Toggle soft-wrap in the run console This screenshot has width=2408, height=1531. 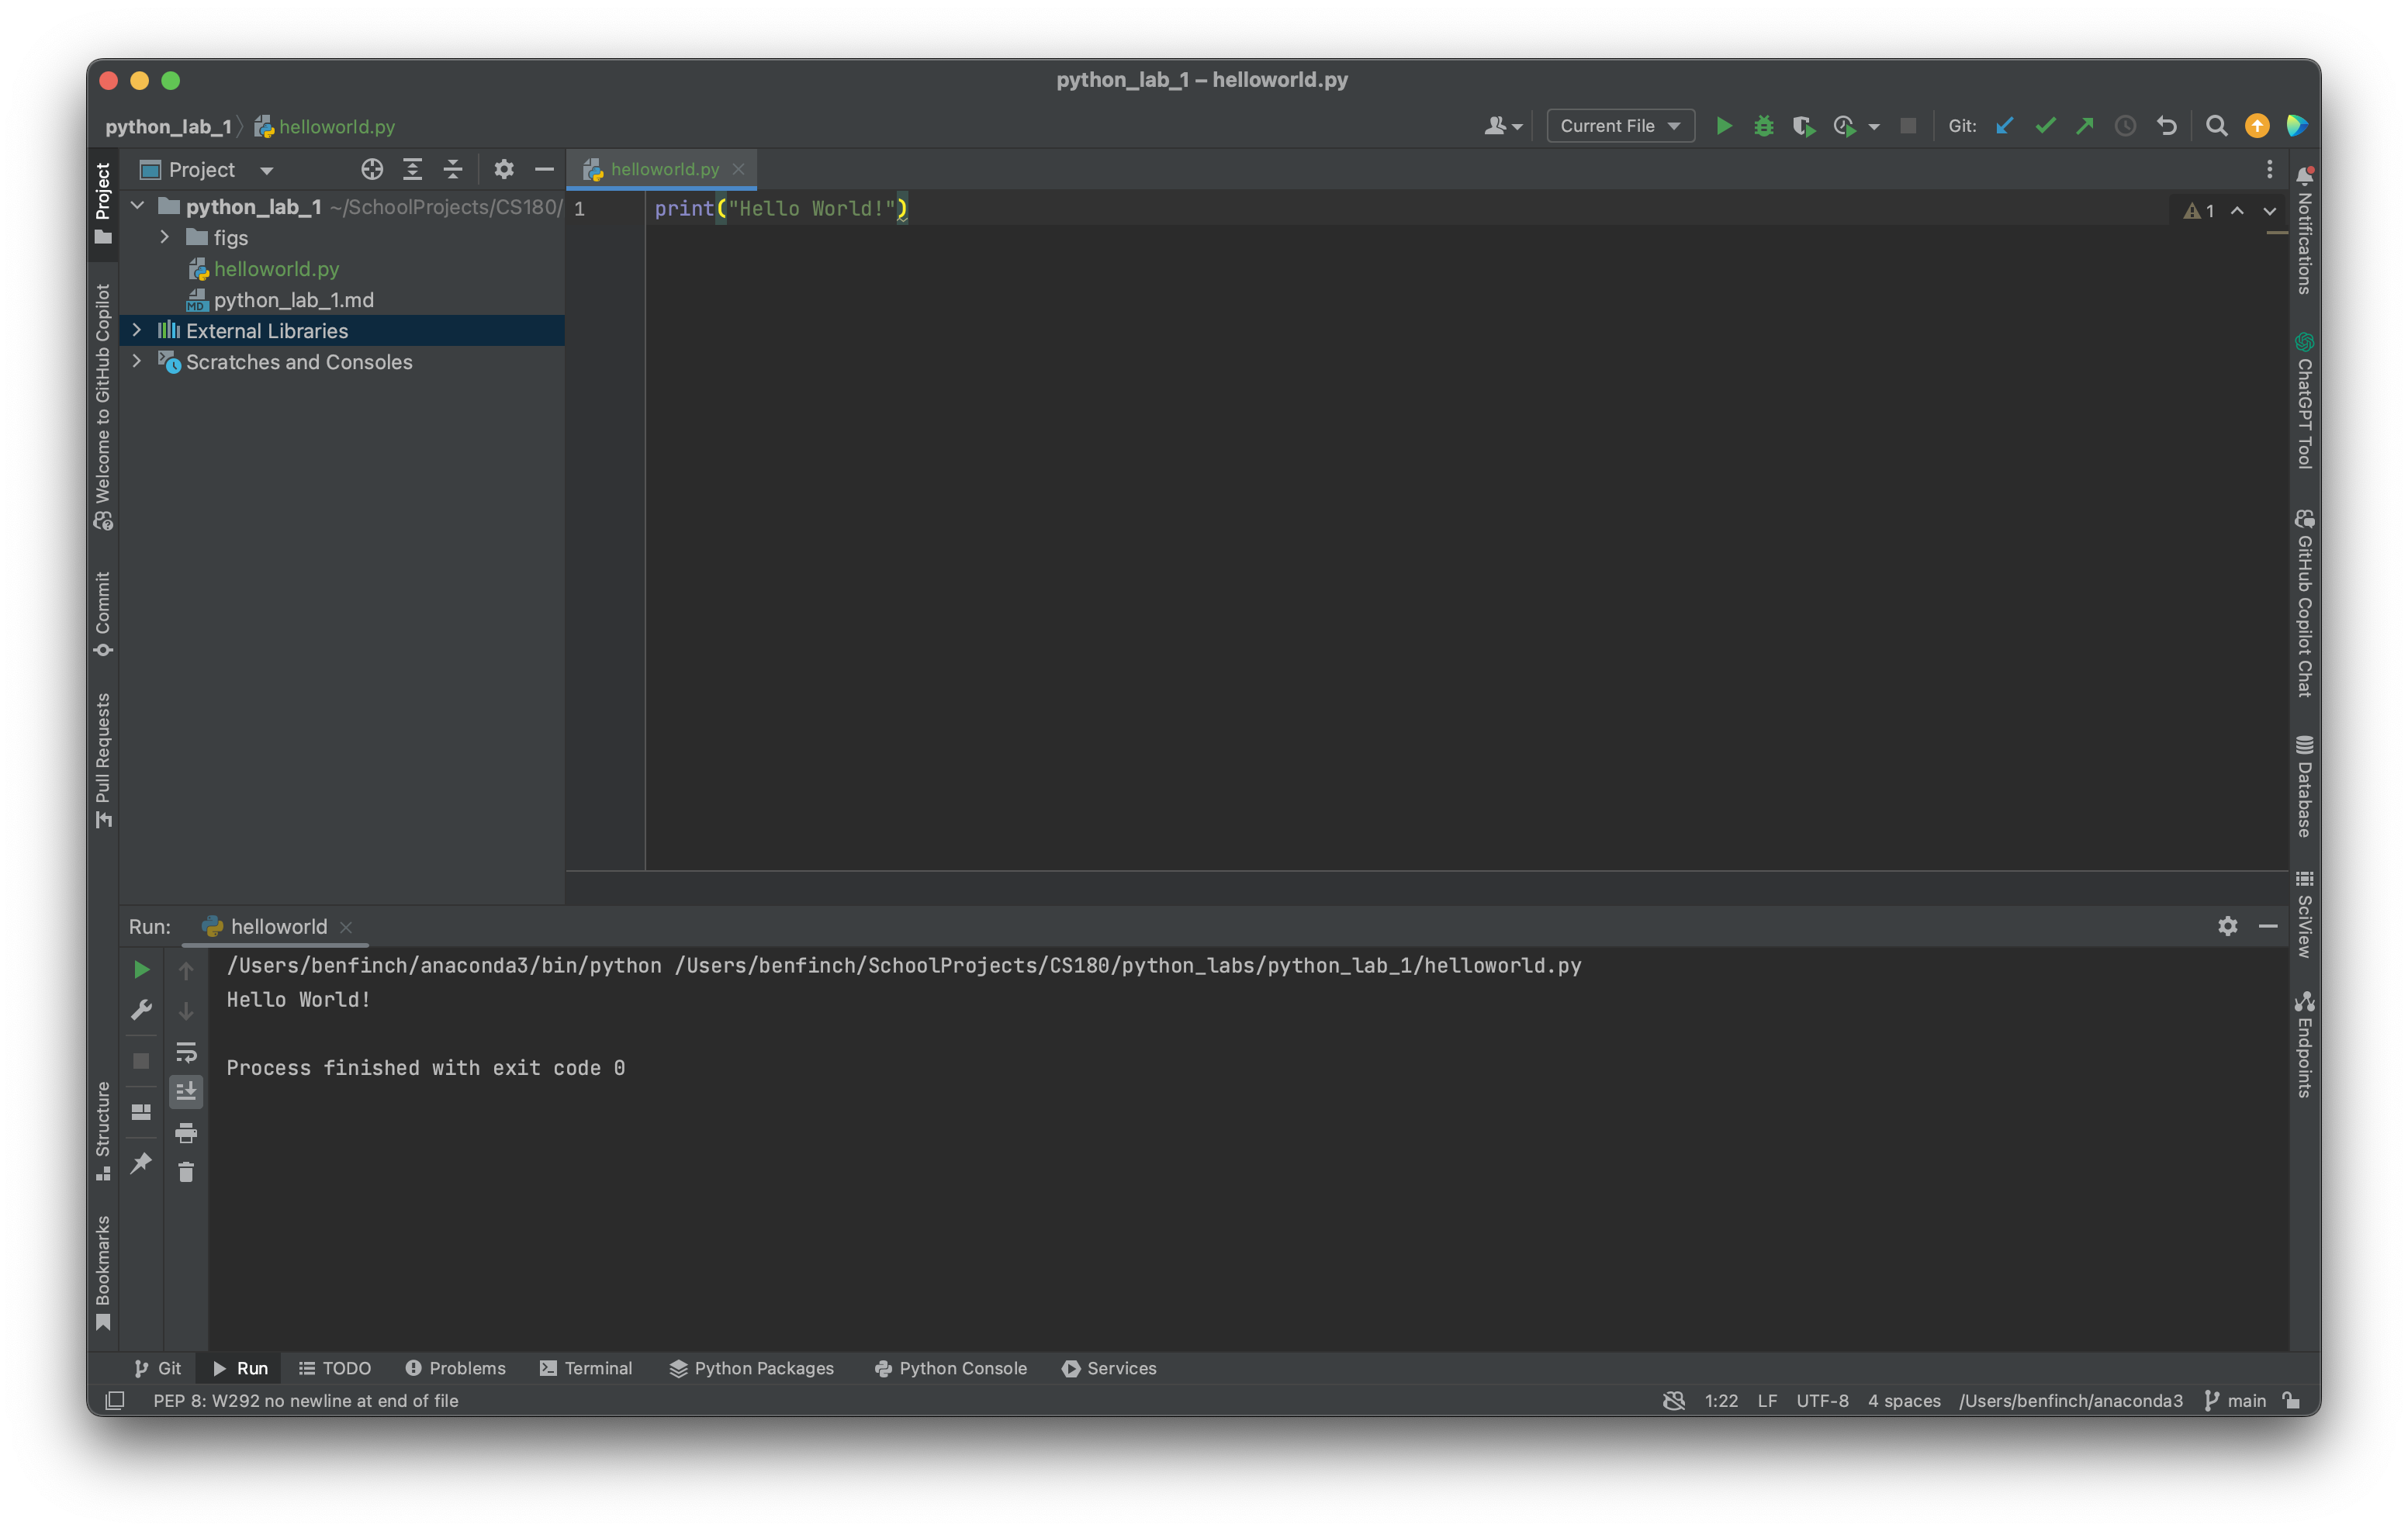(x=186, y=1051)
